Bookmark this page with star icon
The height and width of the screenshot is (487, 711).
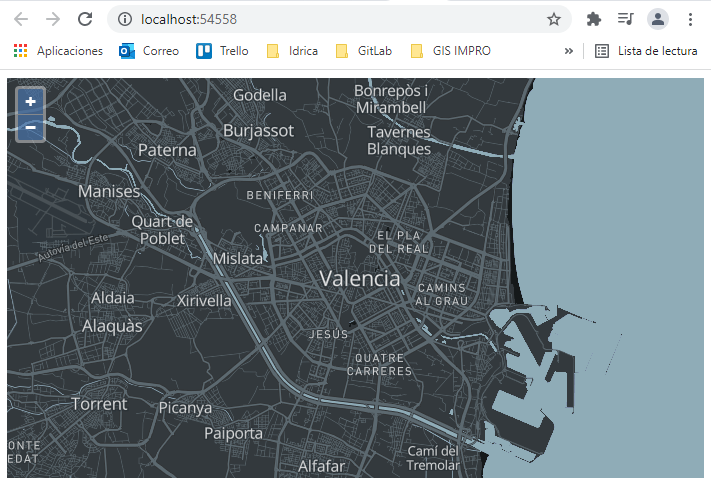553,19
